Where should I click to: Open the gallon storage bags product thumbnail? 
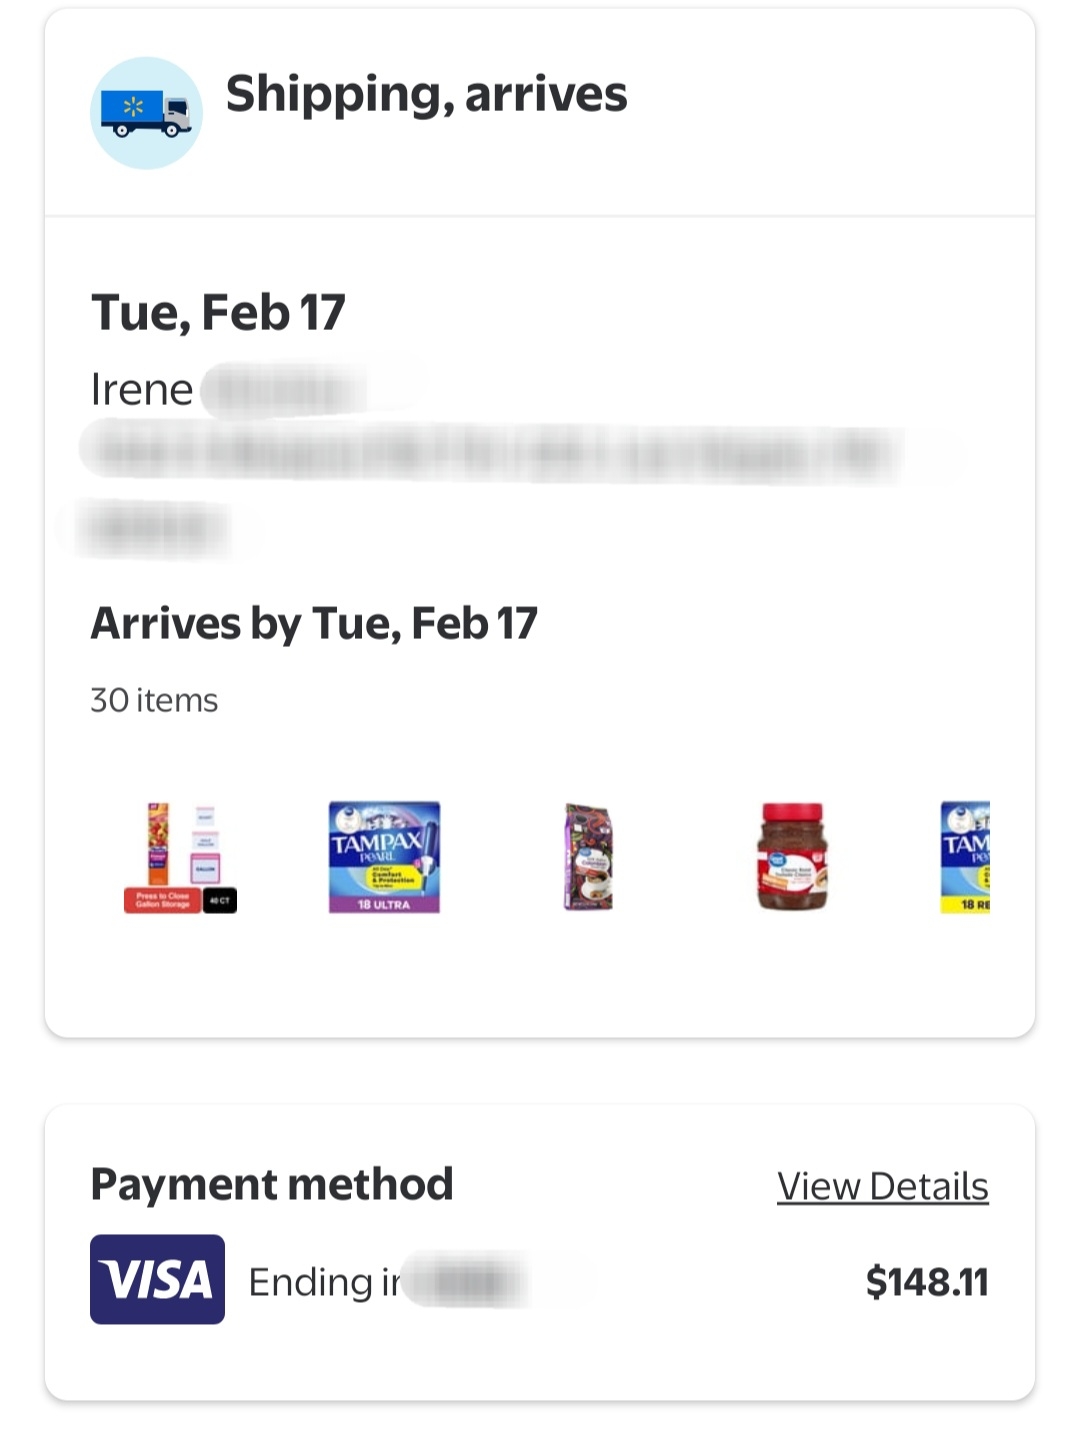tap(180, 857)
